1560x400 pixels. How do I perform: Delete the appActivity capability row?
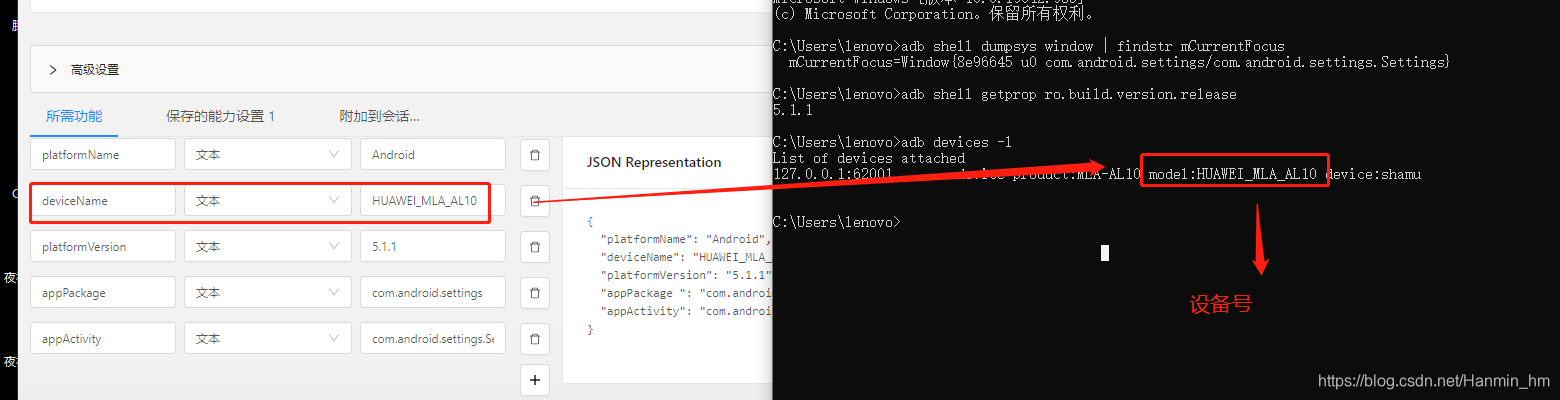[534, 339]
